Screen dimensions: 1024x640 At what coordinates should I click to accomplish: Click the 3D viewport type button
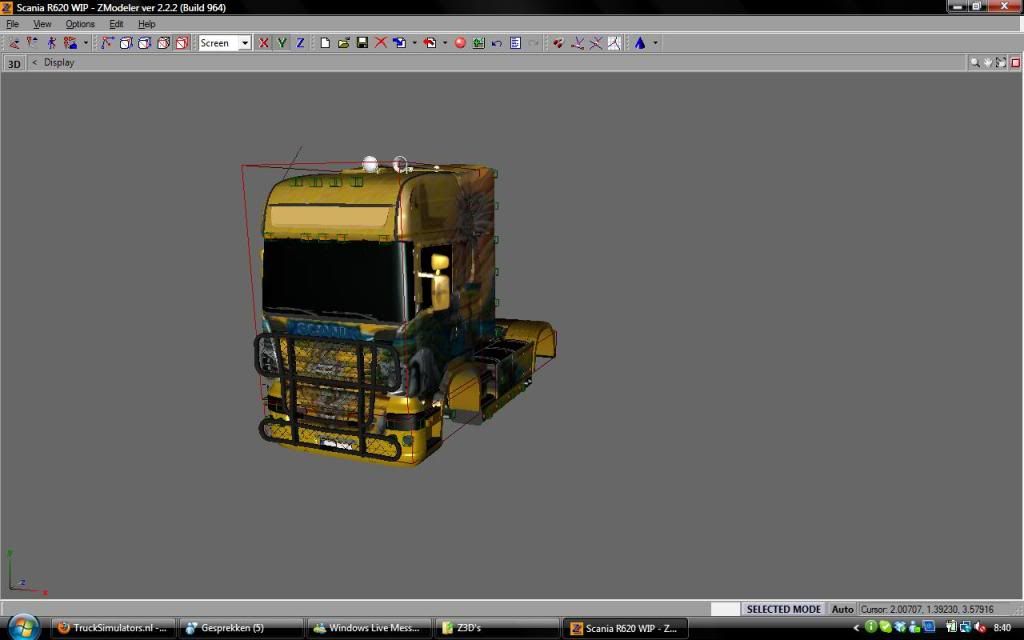tap(14, 63)
